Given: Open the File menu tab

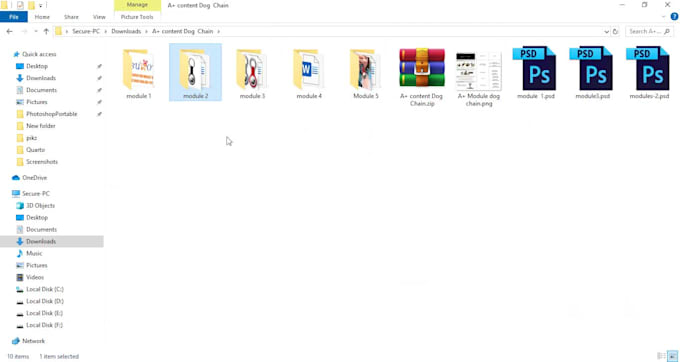Looking at the screenshot, I should point(14,17).
